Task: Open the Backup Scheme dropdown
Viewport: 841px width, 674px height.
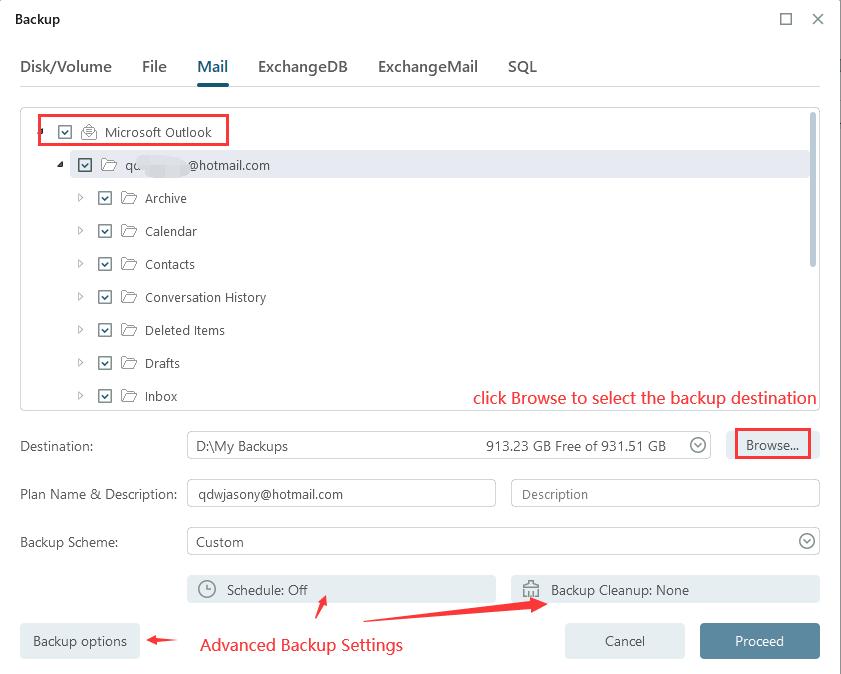Action: [x=806, y=542]
